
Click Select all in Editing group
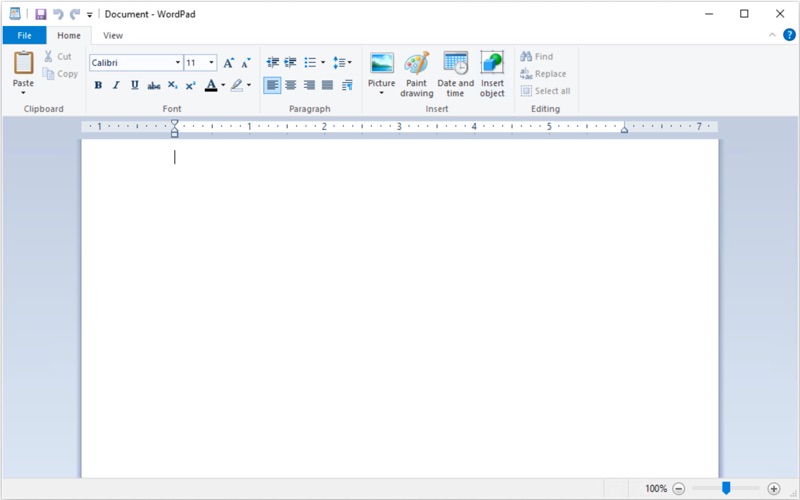545,91
